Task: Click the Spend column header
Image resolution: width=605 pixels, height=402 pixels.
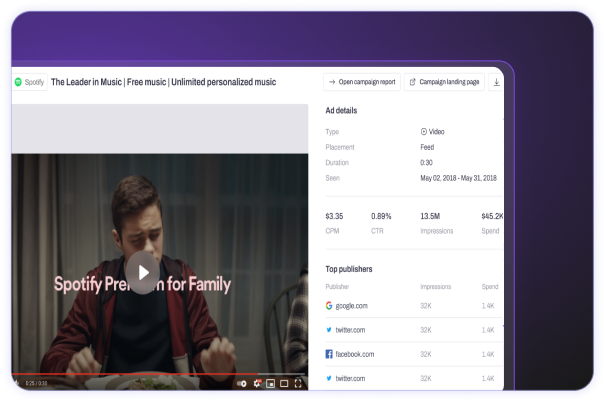Action: [x=490, y=285]
